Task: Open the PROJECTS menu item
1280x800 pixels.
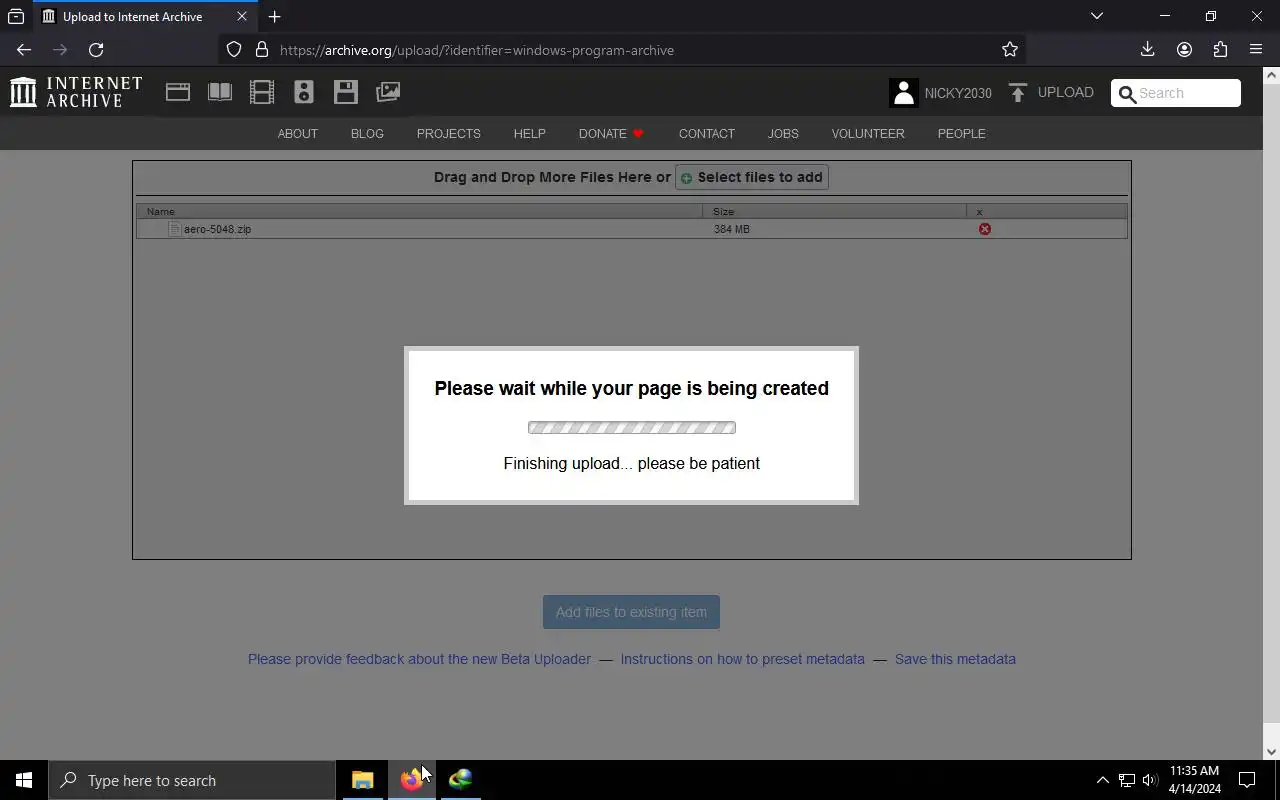Action: coord(448,133)
